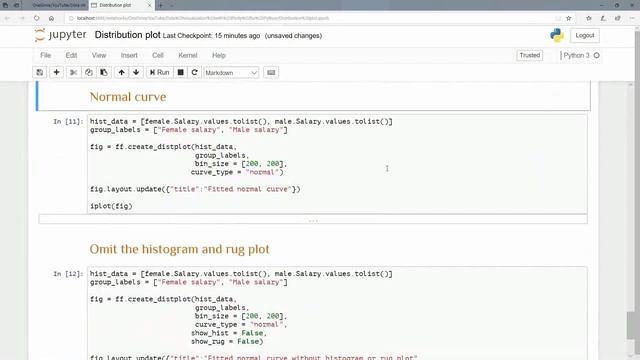Open the Edit menu
Viewport: 640px width, 360px height.
pos(71,55)
